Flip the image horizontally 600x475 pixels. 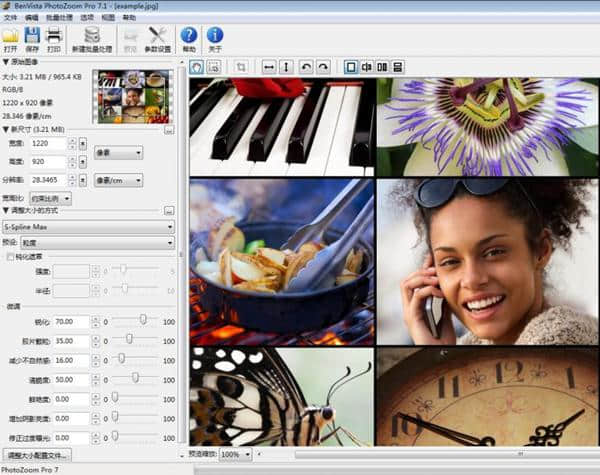coord(269,67)
